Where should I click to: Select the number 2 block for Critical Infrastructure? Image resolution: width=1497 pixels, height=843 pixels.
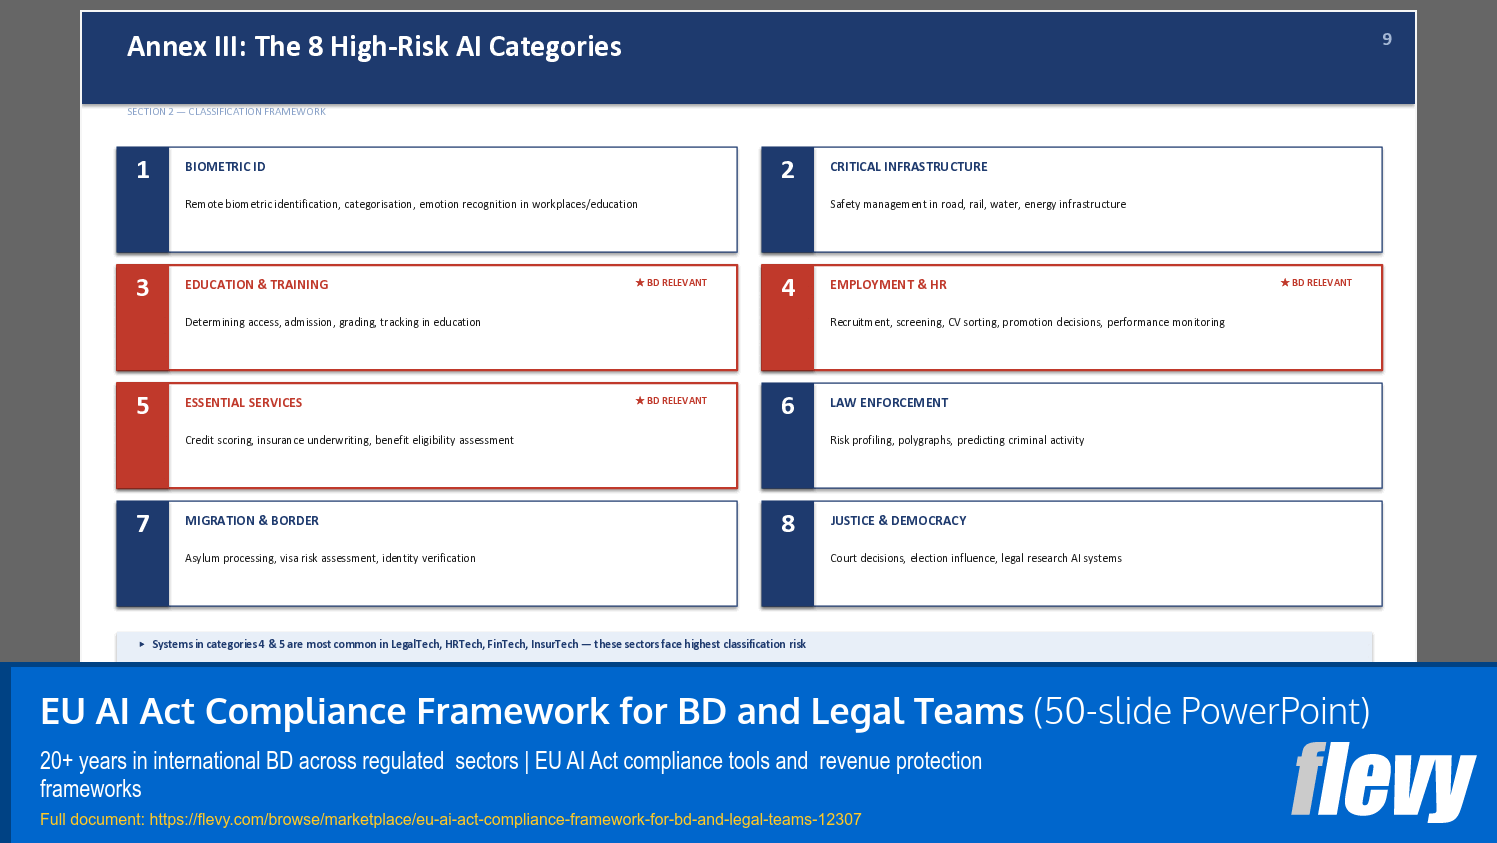[788, 200]
